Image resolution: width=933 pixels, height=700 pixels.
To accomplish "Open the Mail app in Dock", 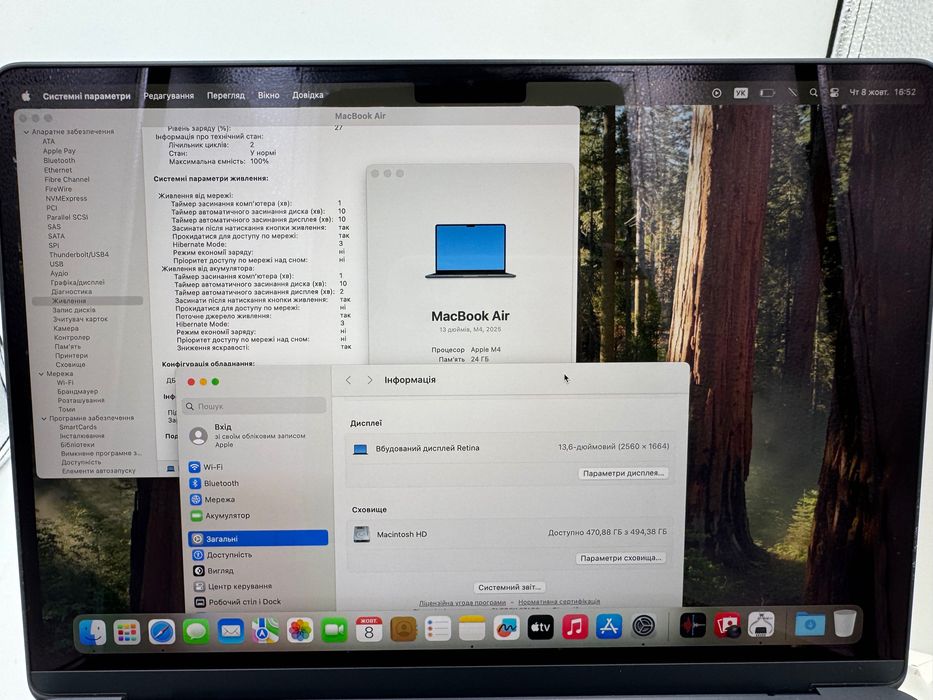I will click(230, 631).
